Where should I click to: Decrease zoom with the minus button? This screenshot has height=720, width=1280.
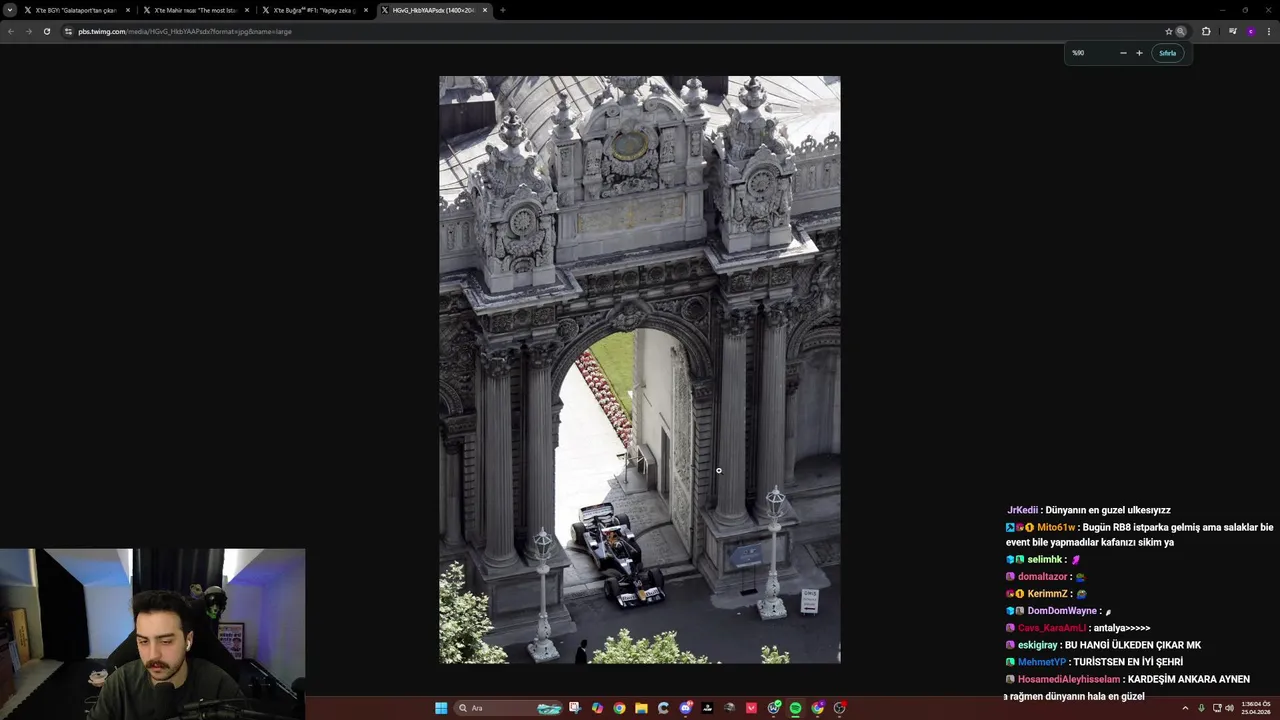coord(1123,53)
